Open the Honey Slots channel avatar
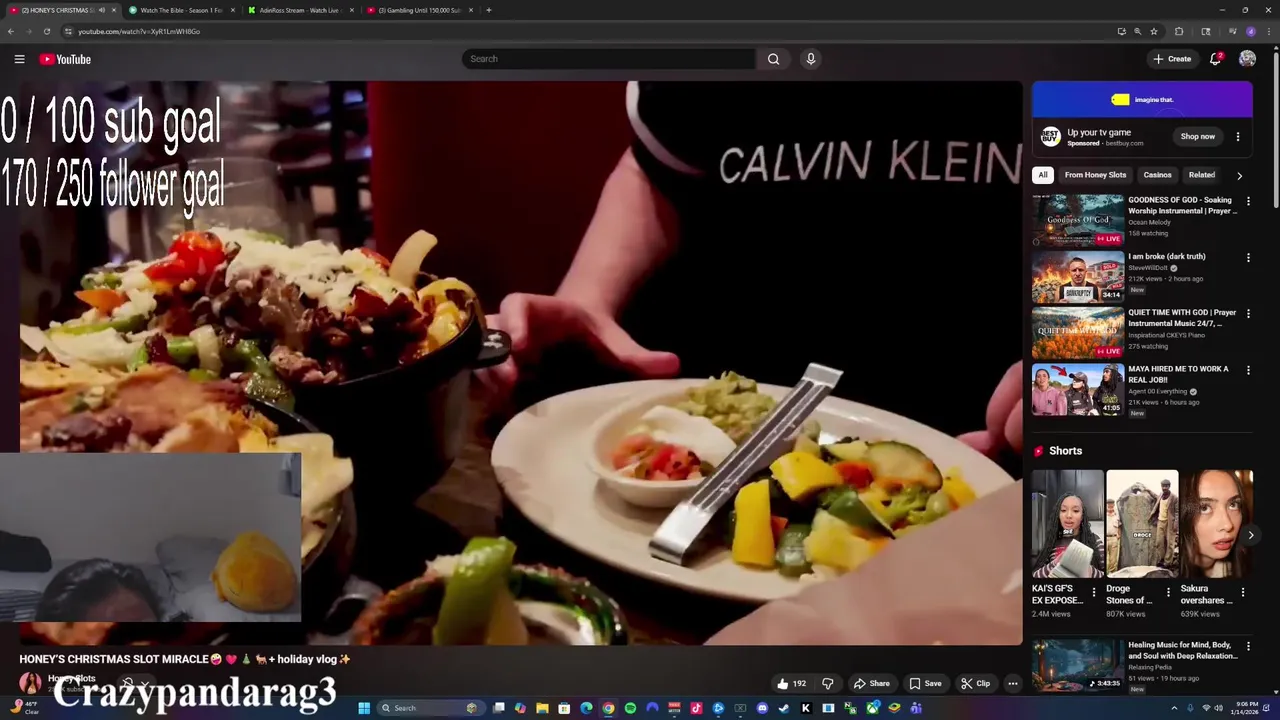 (31, 683)
